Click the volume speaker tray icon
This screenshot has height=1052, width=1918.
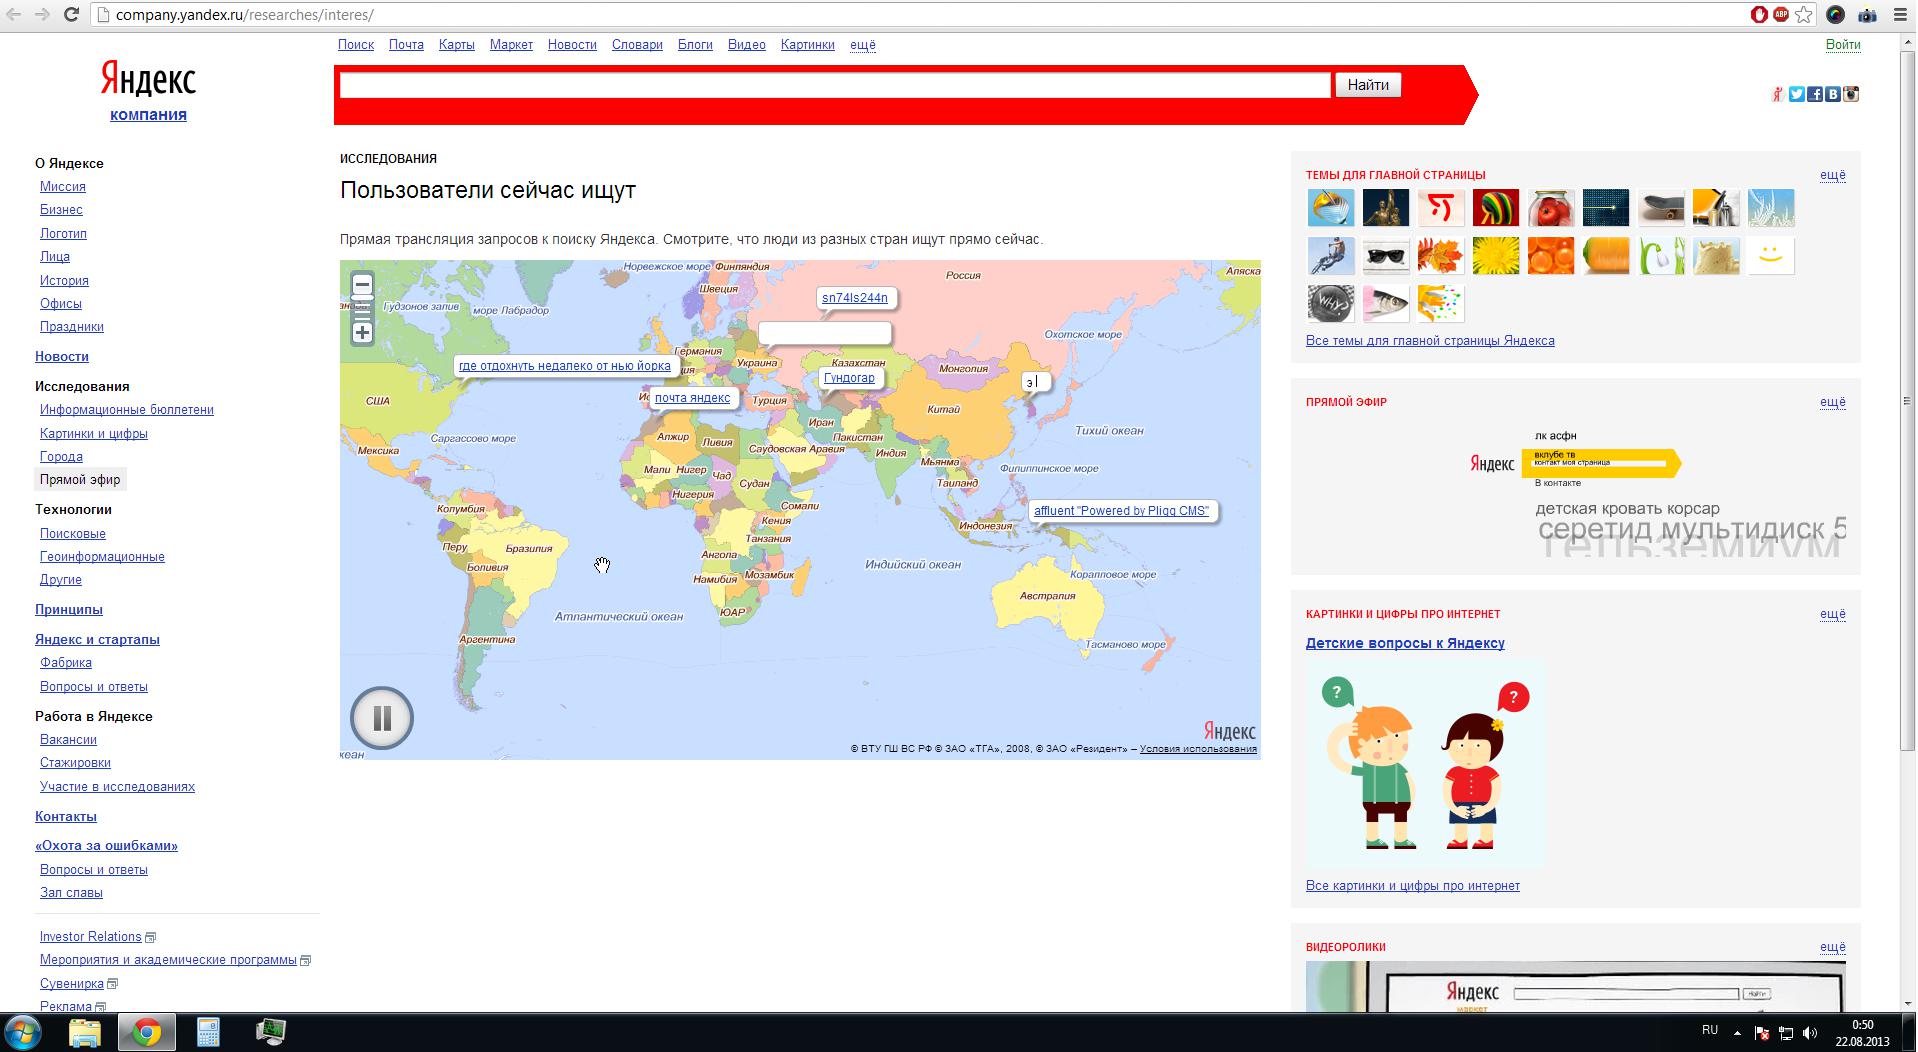pos(1810,1033)
